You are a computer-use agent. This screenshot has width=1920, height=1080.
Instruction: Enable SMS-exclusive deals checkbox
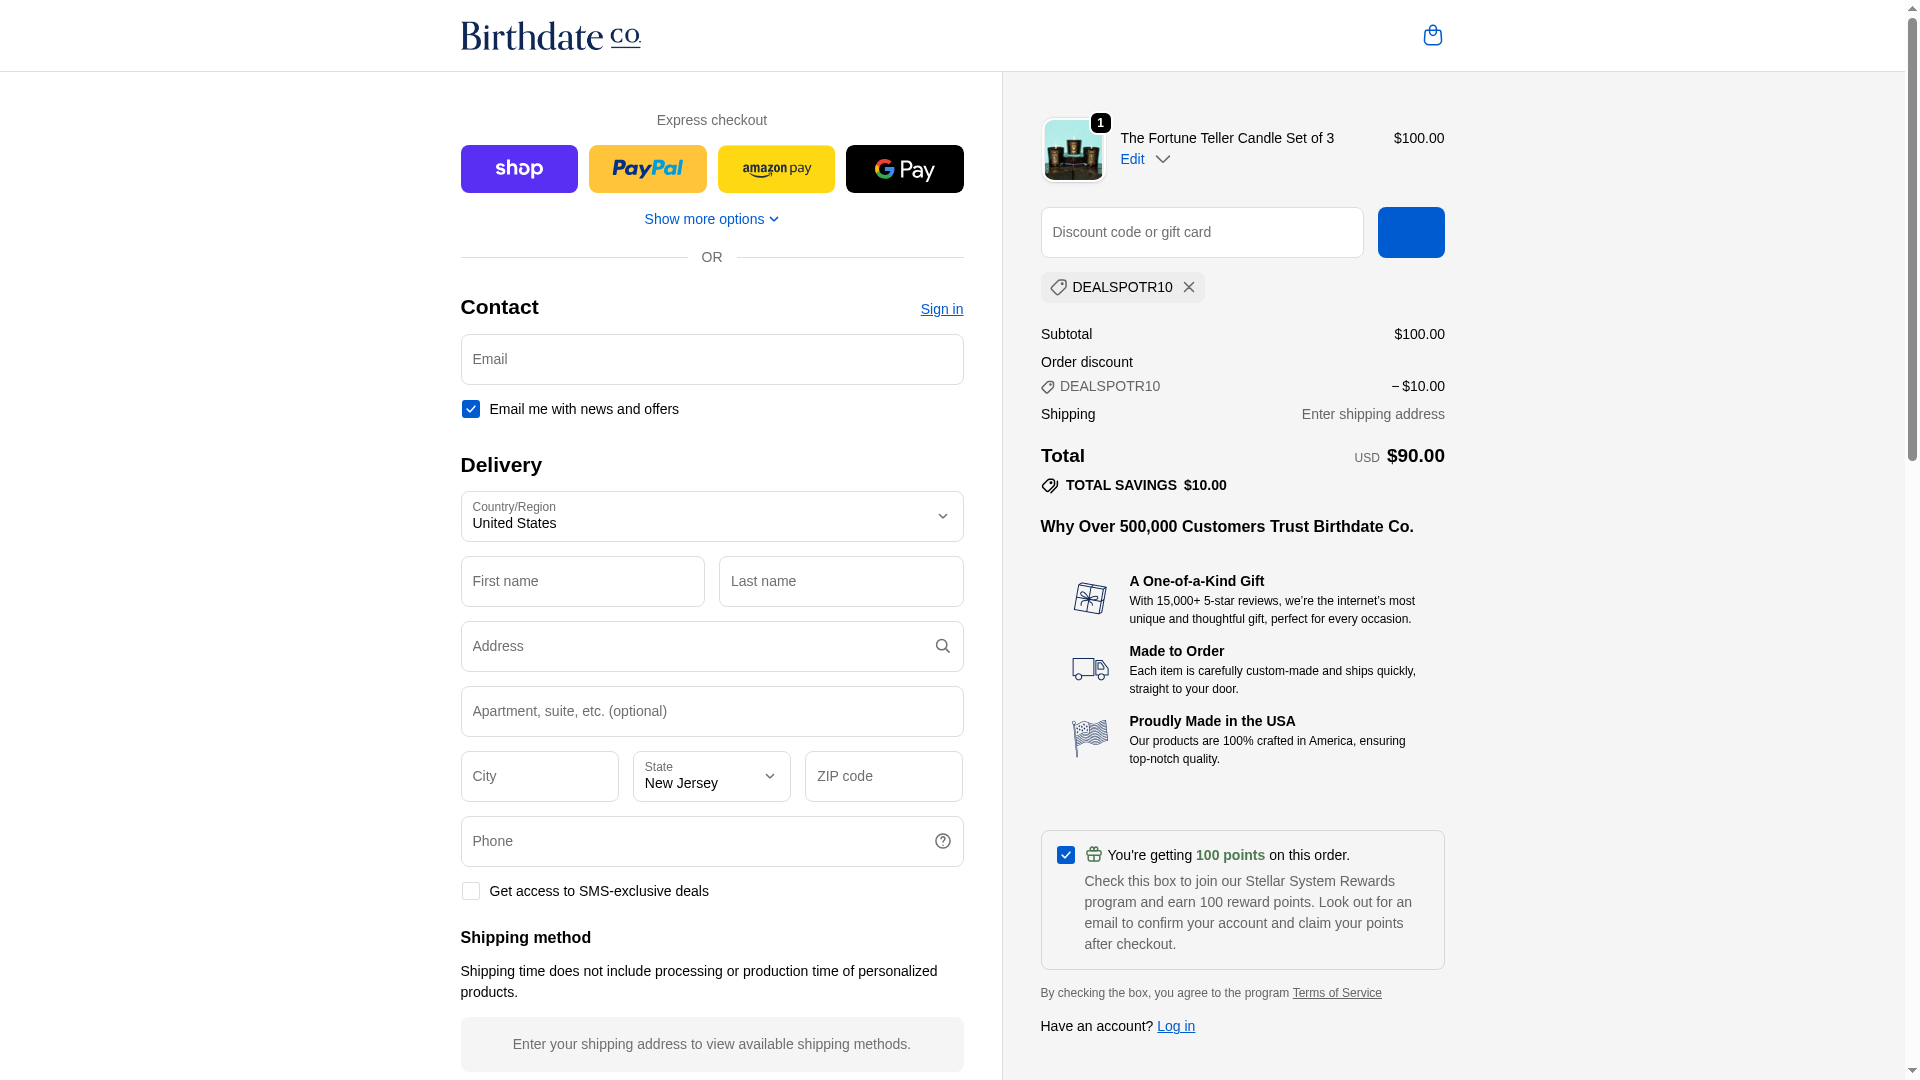(471, 891)
